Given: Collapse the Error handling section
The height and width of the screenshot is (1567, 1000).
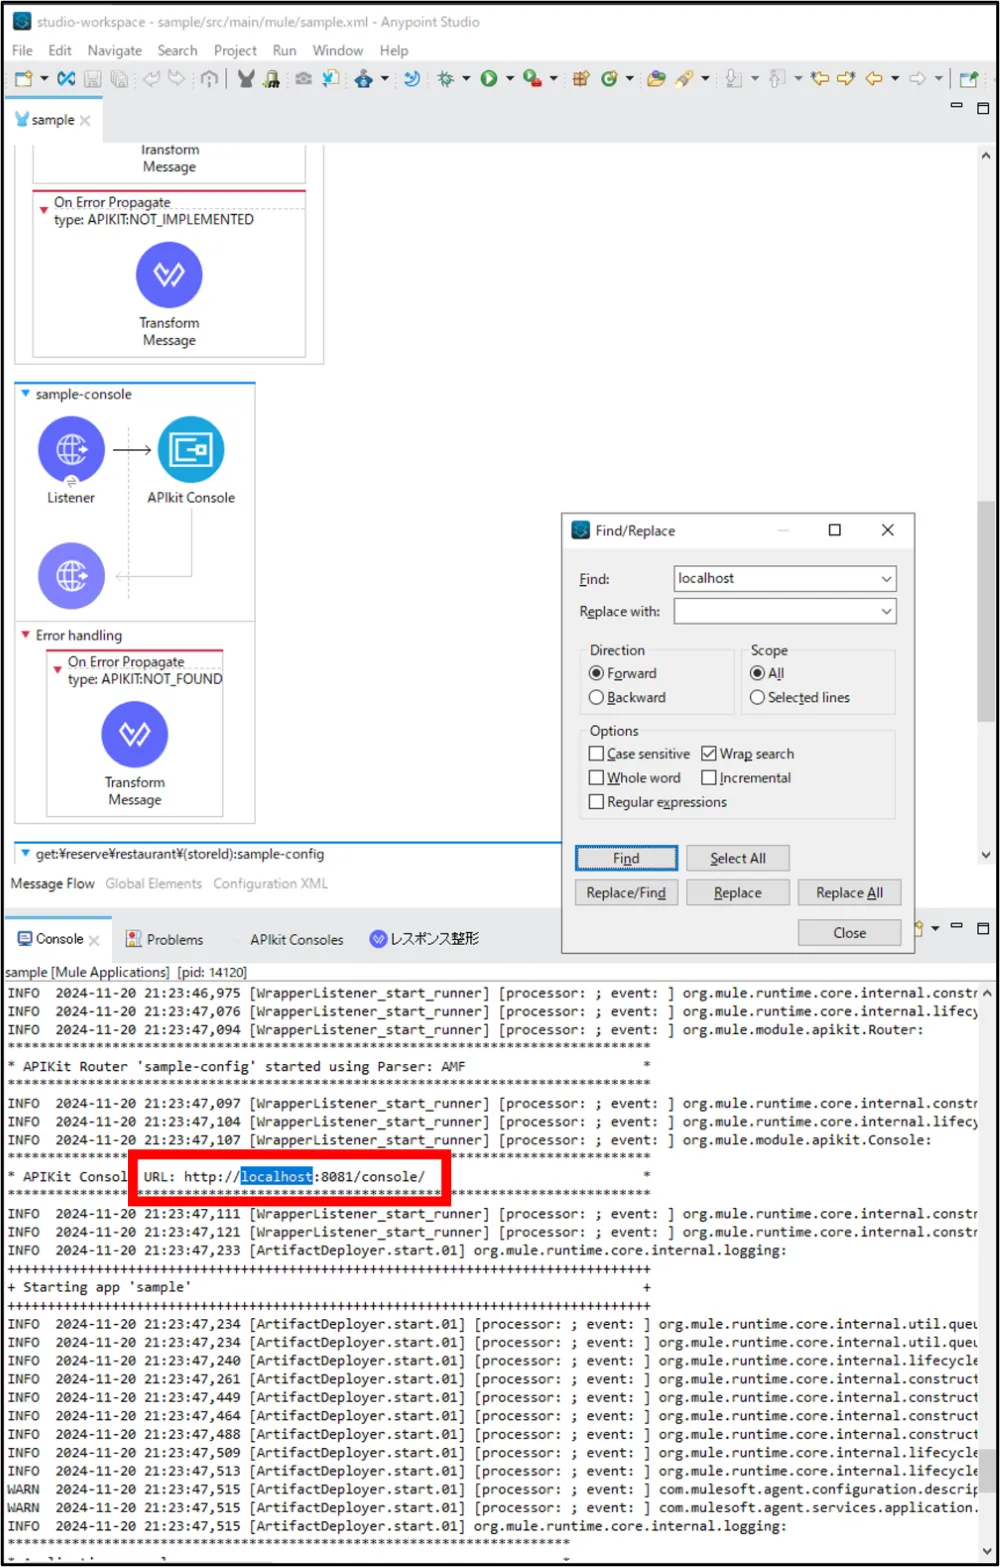Looking at the screenshot, I should 26,635.
